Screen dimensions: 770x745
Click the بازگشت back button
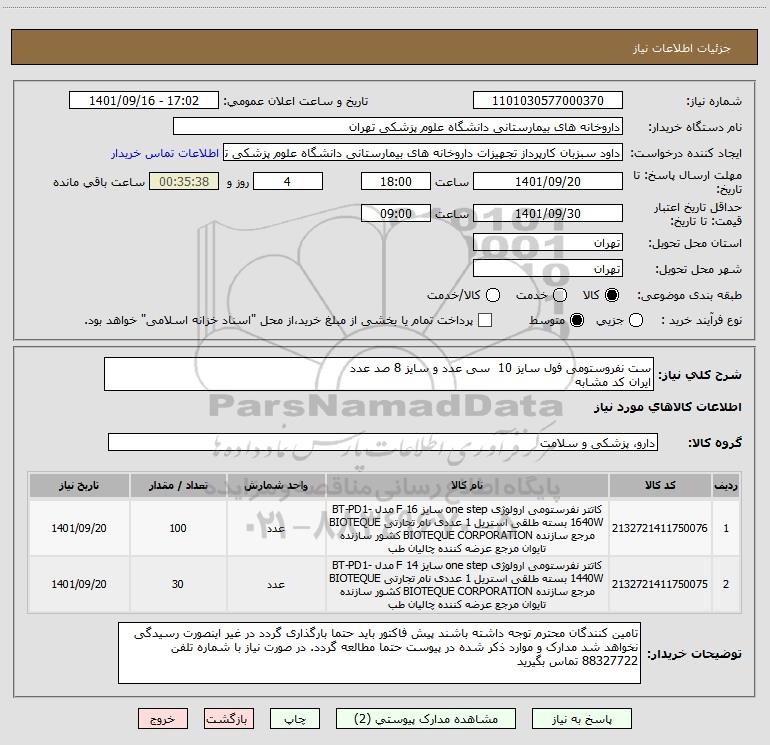click(x=229, y=719)
